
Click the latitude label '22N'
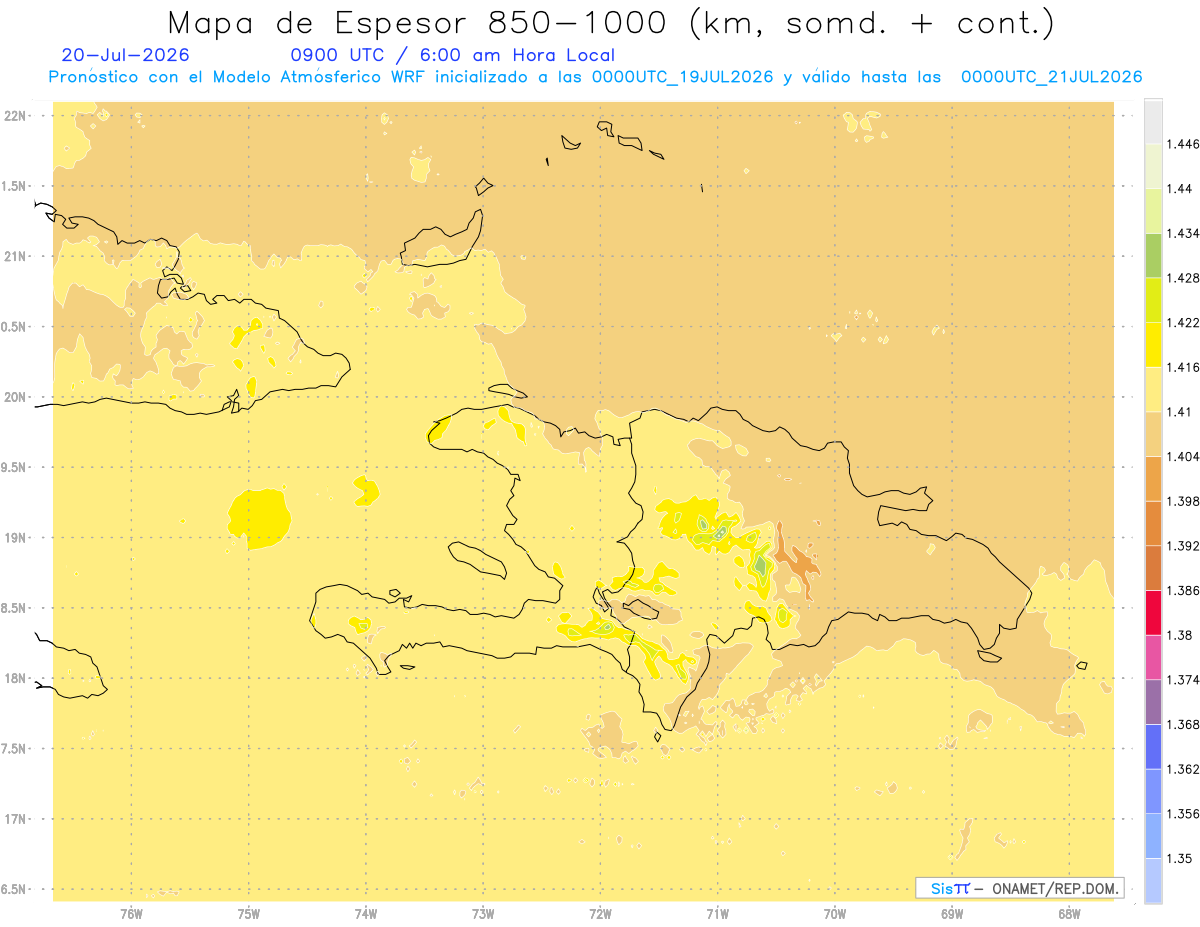click(x=16, y=115)
